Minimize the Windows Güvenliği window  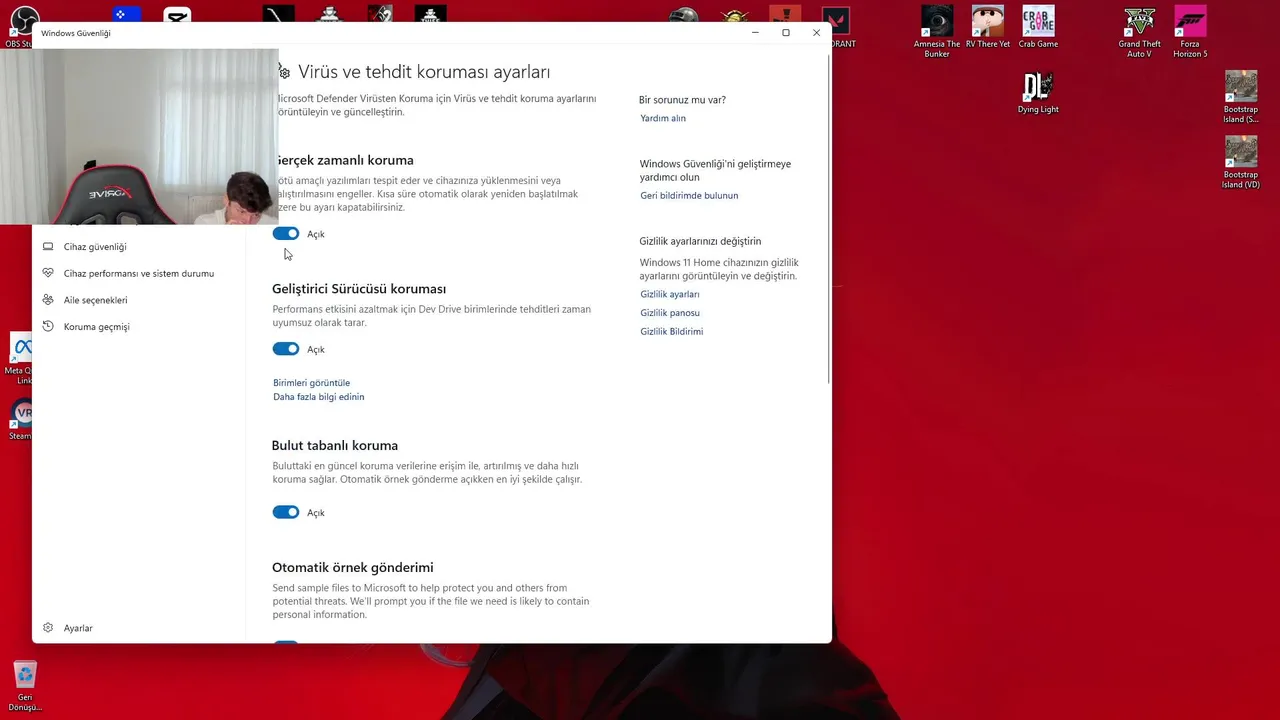coord(755,33)
